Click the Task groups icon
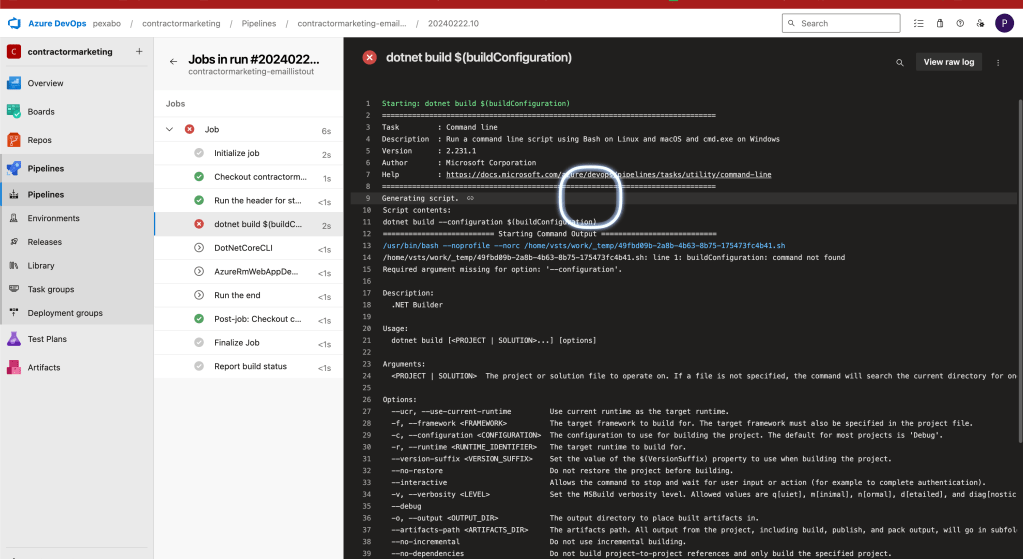 pos(14,289)
